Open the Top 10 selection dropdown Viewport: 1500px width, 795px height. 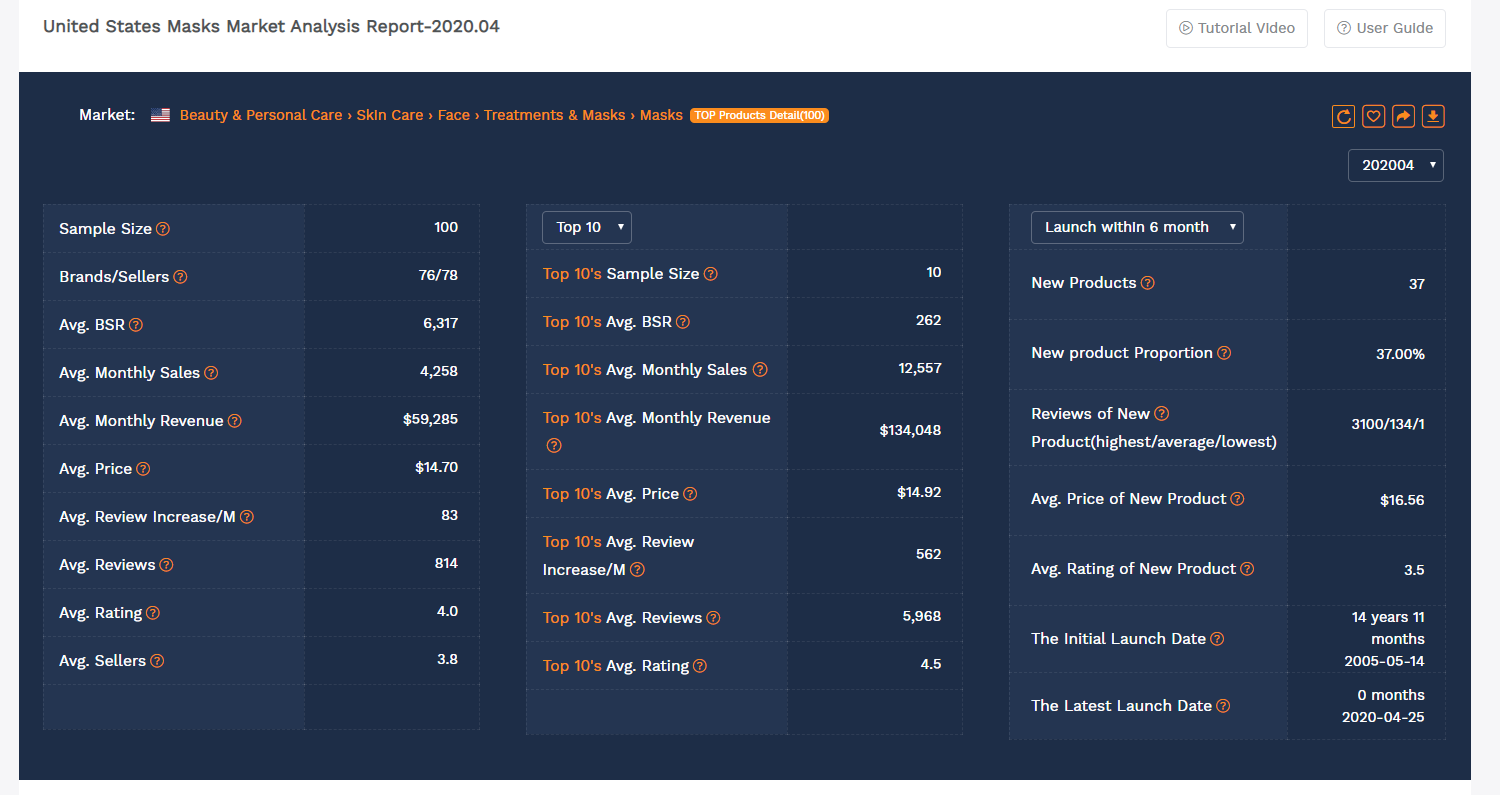tap(586, 227)
